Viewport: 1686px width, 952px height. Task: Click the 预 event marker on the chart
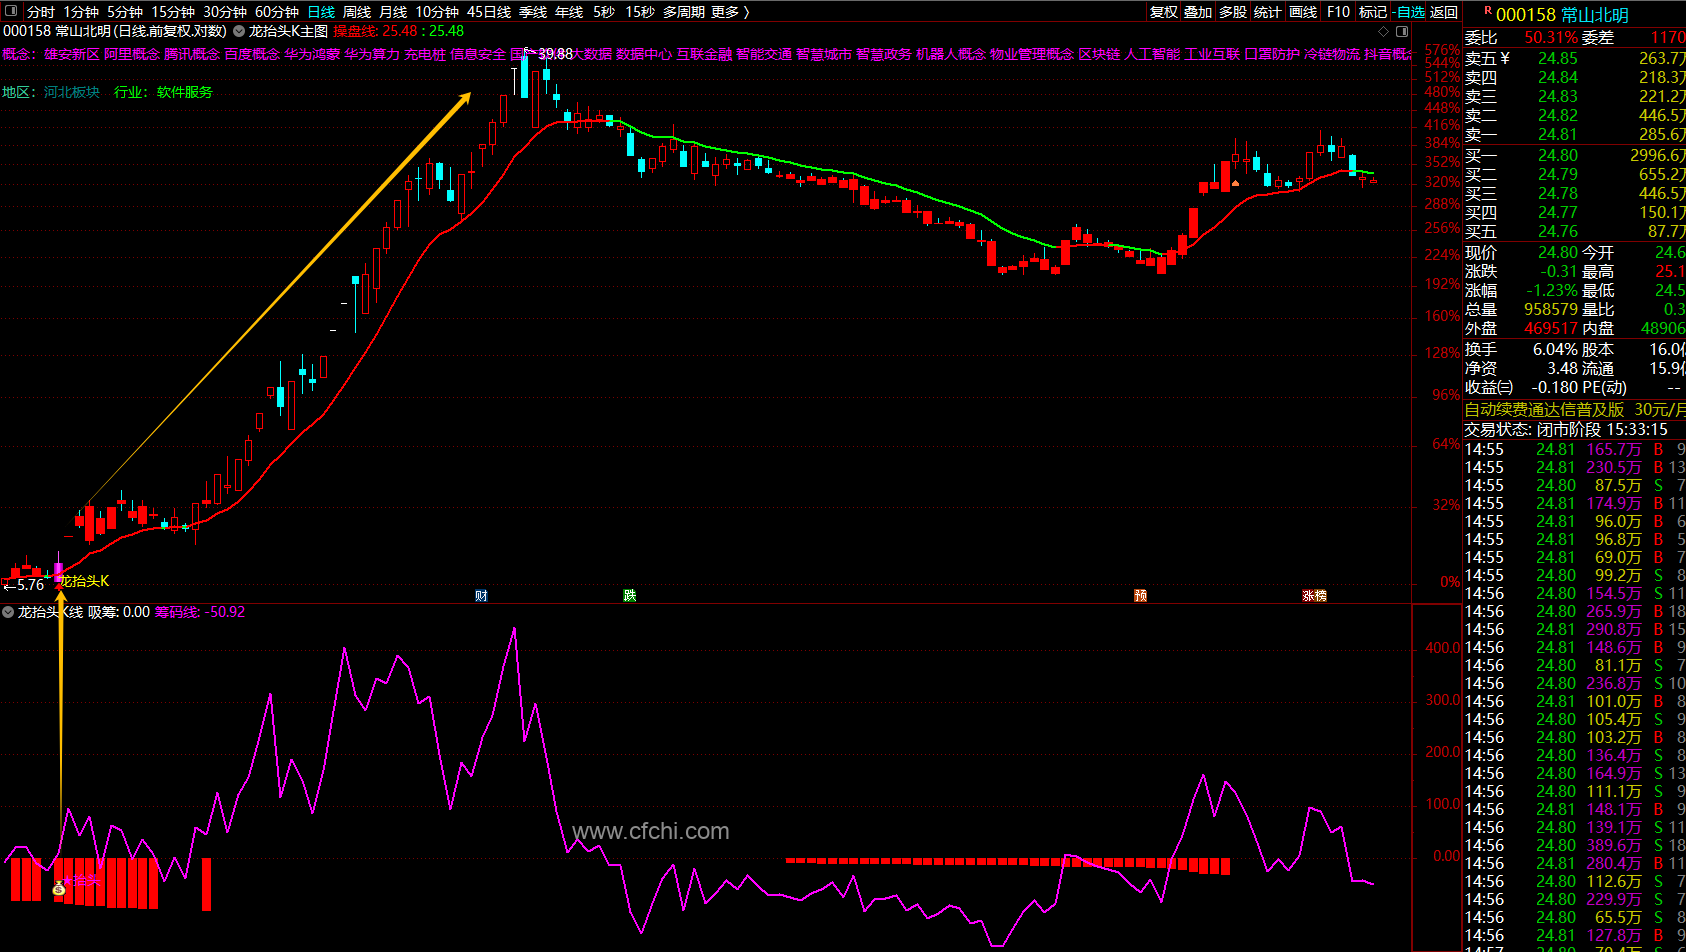pyautogui.click(x=1140, y=596)
